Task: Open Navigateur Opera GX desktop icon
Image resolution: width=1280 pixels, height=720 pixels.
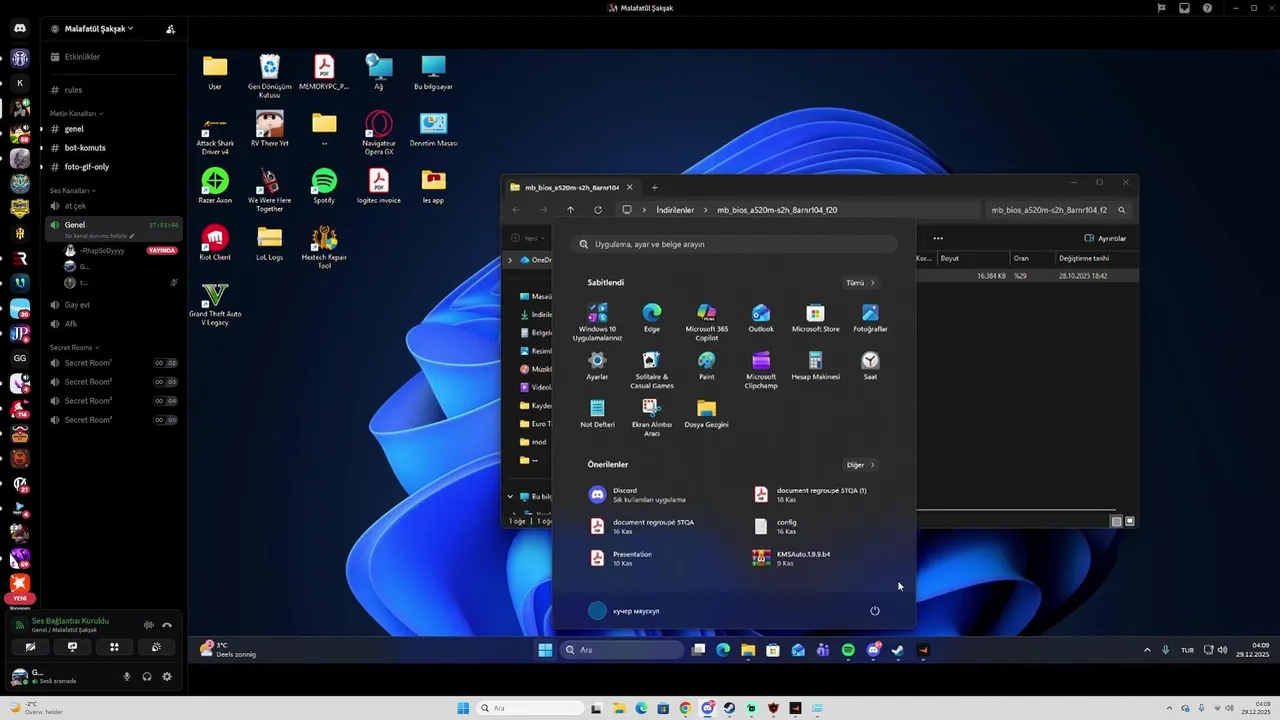Action: (379, 133)
